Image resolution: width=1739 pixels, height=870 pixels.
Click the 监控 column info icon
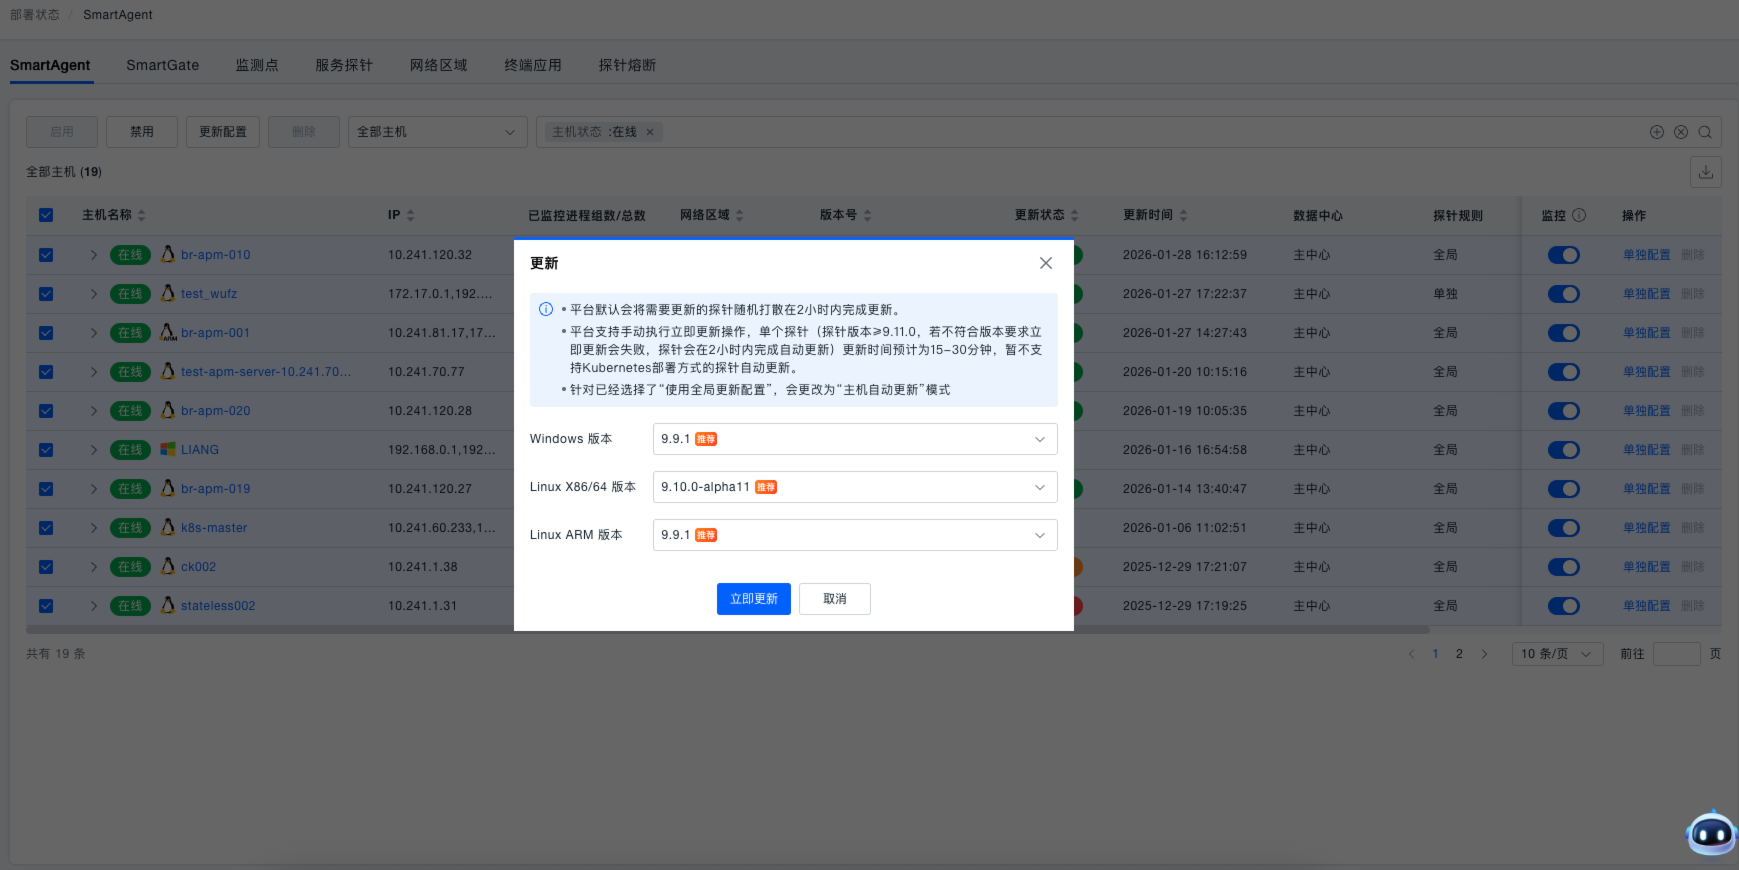[x=1579, y=215]
